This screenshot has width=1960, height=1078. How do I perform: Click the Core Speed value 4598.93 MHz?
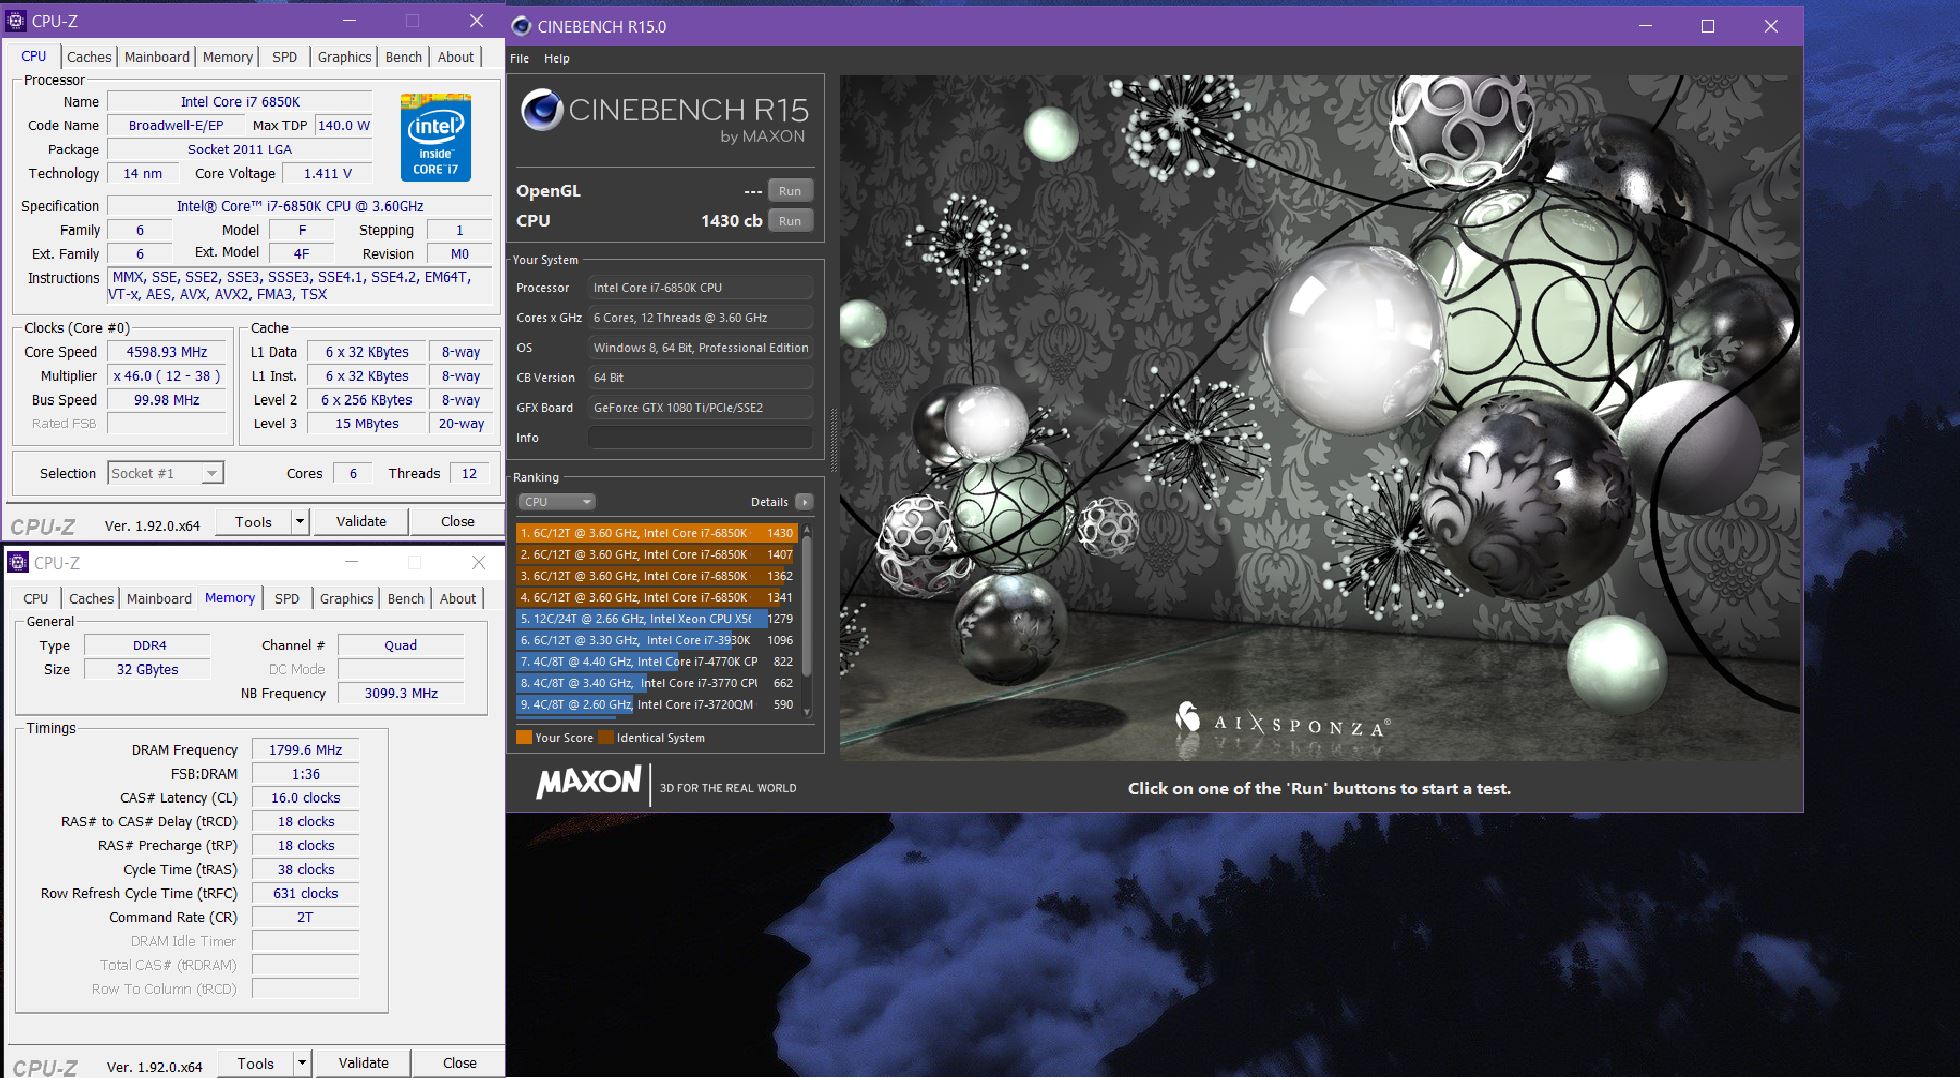tap(167, 352)
